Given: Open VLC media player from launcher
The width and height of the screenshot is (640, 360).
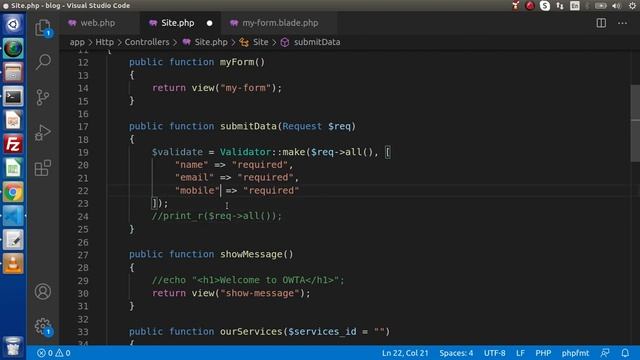Looking at the screenshot, I should coord(13,264).
